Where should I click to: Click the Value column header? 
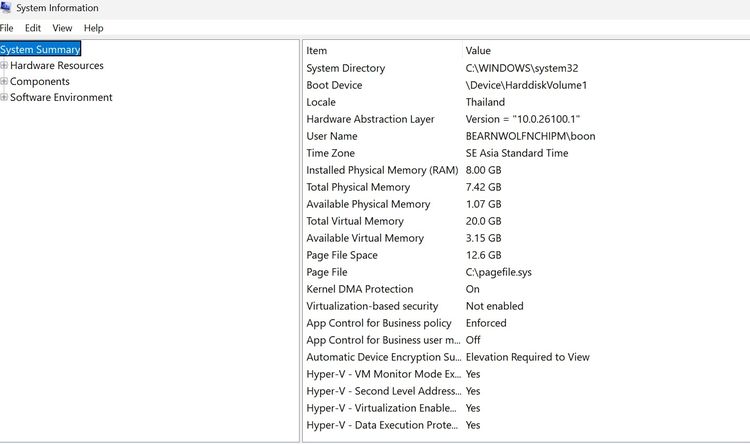(478, 51)
